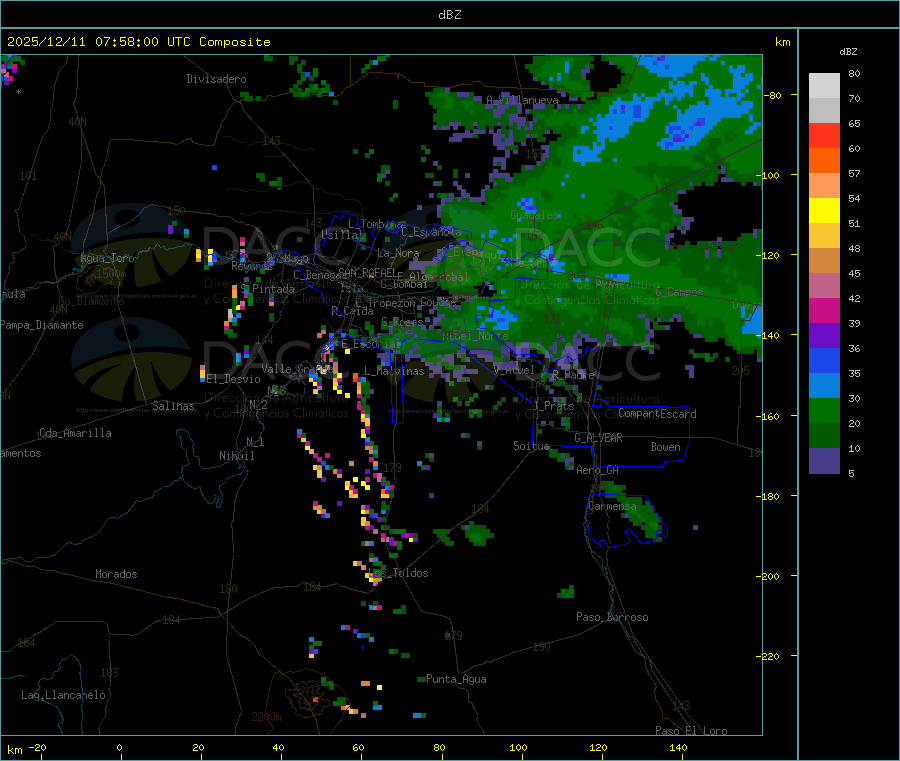
Task: Click the Agua_Toro place label
Action: (107, 258)
